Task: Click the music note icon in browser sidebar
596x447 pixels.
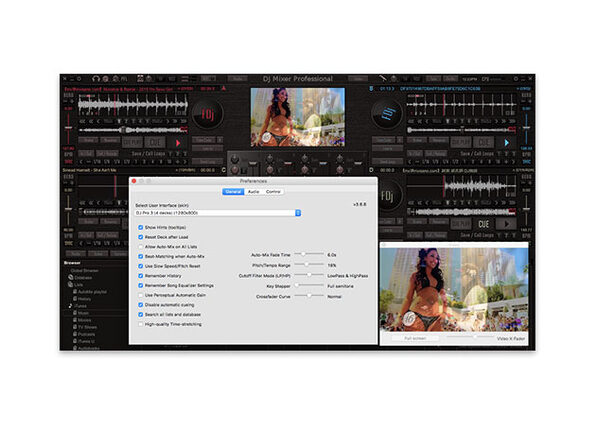Action: 70,306
